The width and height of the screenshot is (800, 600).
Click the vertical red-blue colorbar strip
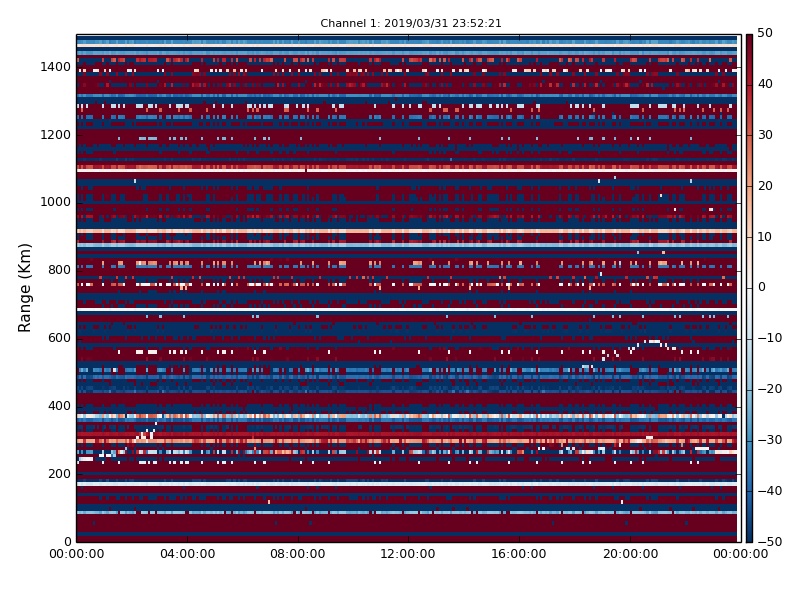749,288
